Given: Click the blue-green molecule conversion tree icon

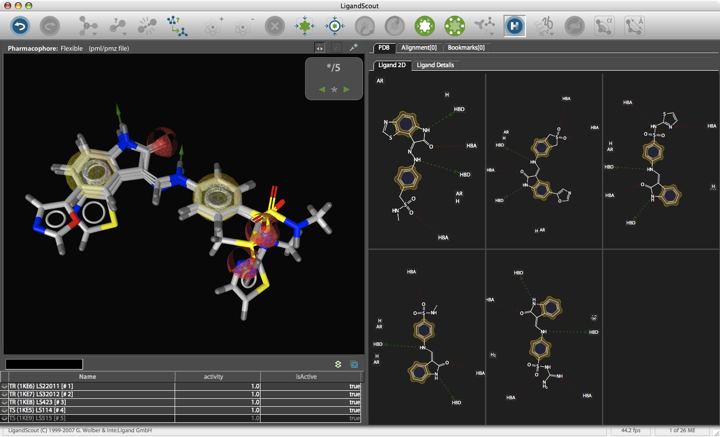Looking at the screenshot, I should point(177,26).
